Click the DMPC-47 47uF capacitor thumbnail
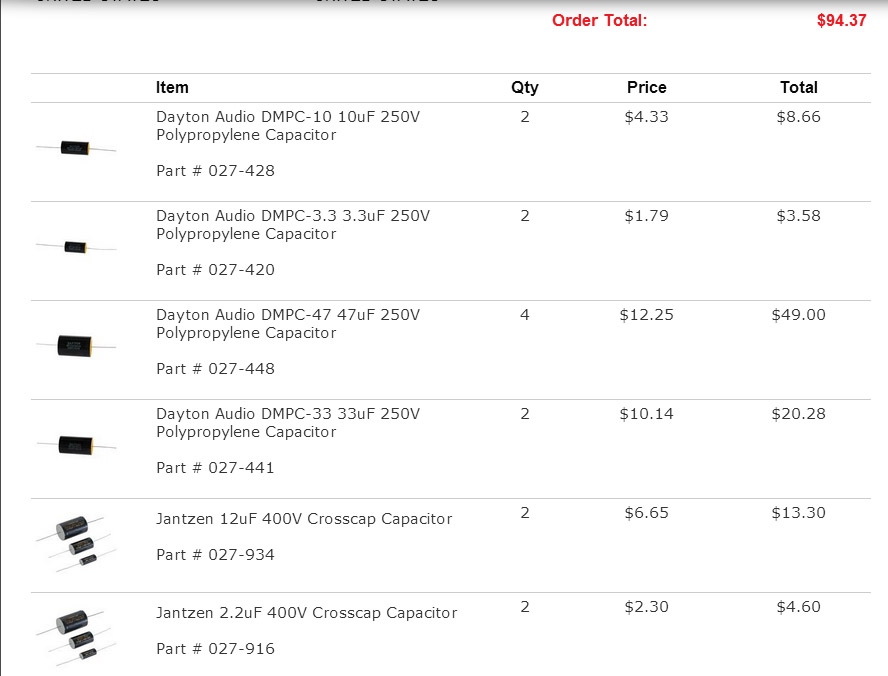The image size is (888, 676). point(76,346)
